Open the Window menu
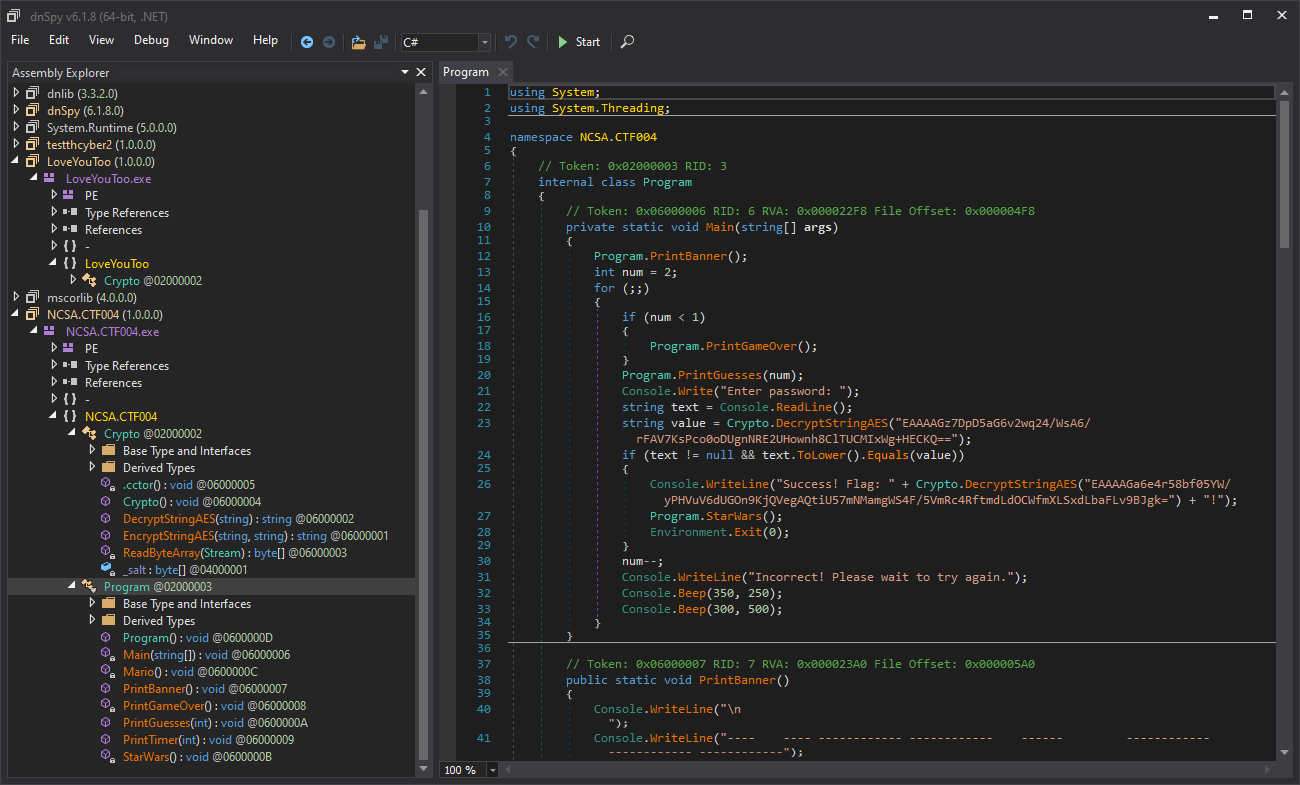 coord(211,40)
